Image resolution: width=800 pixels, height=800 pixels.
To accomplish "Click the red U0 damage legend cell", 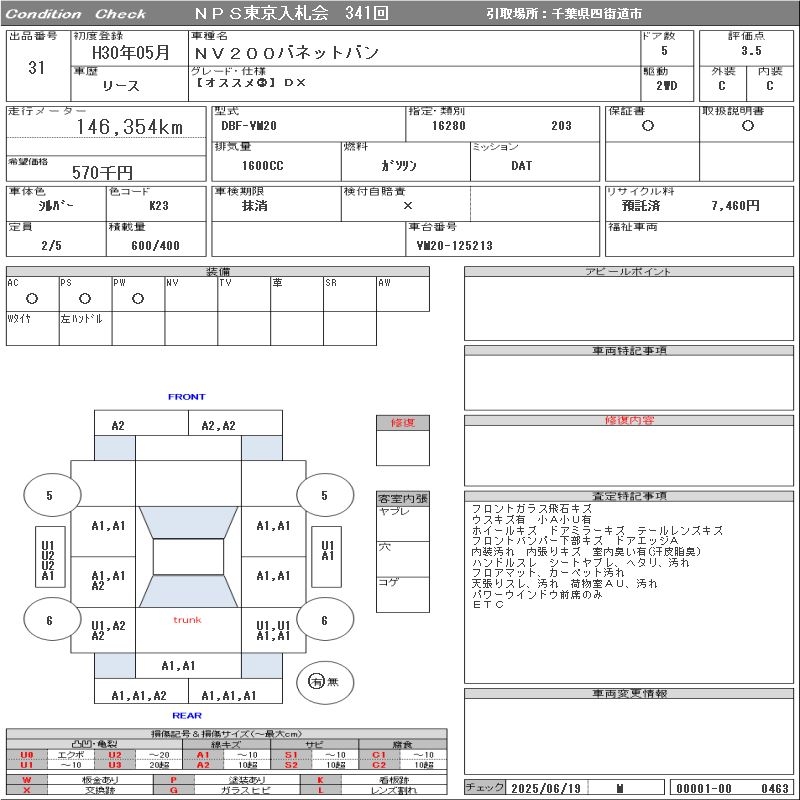I will tap(27, 755).
